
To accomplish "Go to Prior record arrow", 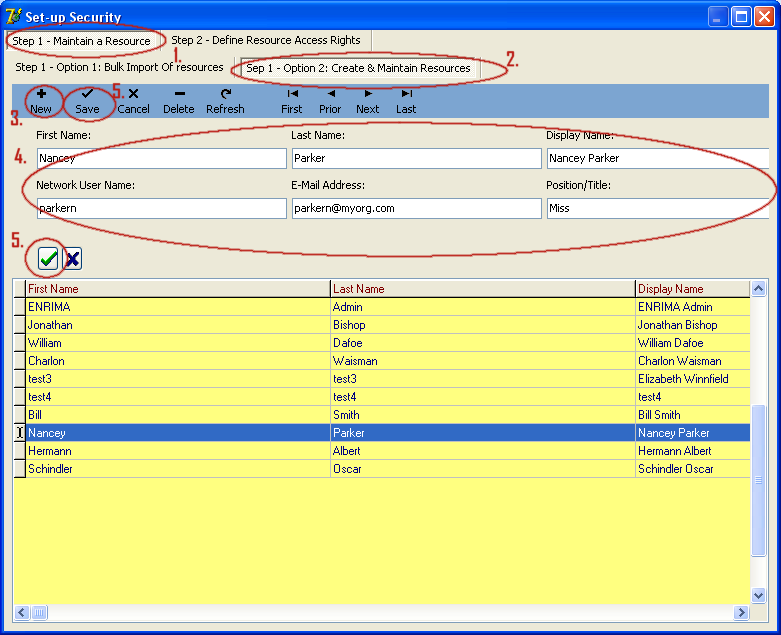I will [330, 94].
